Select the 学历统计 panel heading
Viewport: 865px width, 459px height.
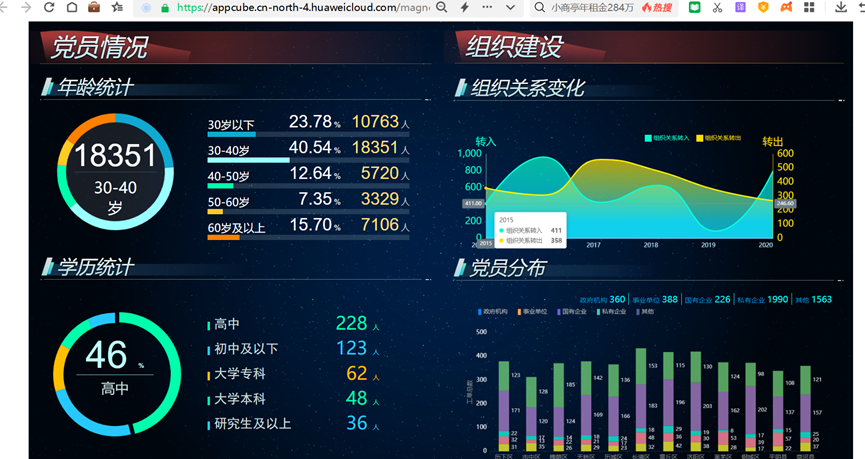pos(95,268)
